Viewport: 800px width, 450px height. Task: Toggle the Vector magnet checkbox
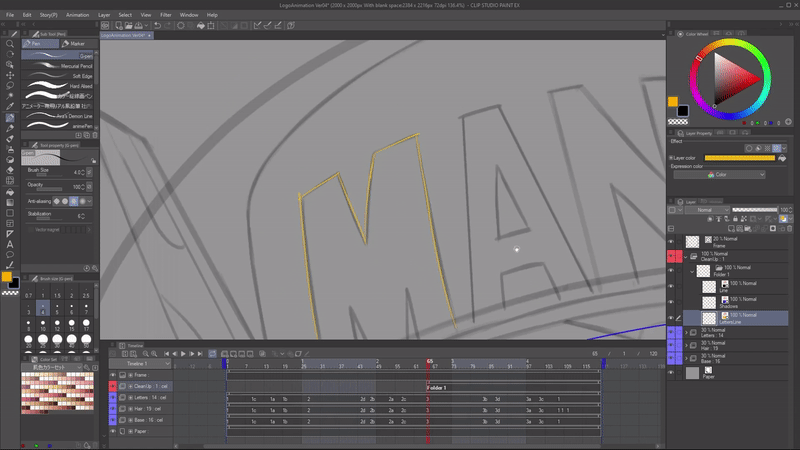30,230
